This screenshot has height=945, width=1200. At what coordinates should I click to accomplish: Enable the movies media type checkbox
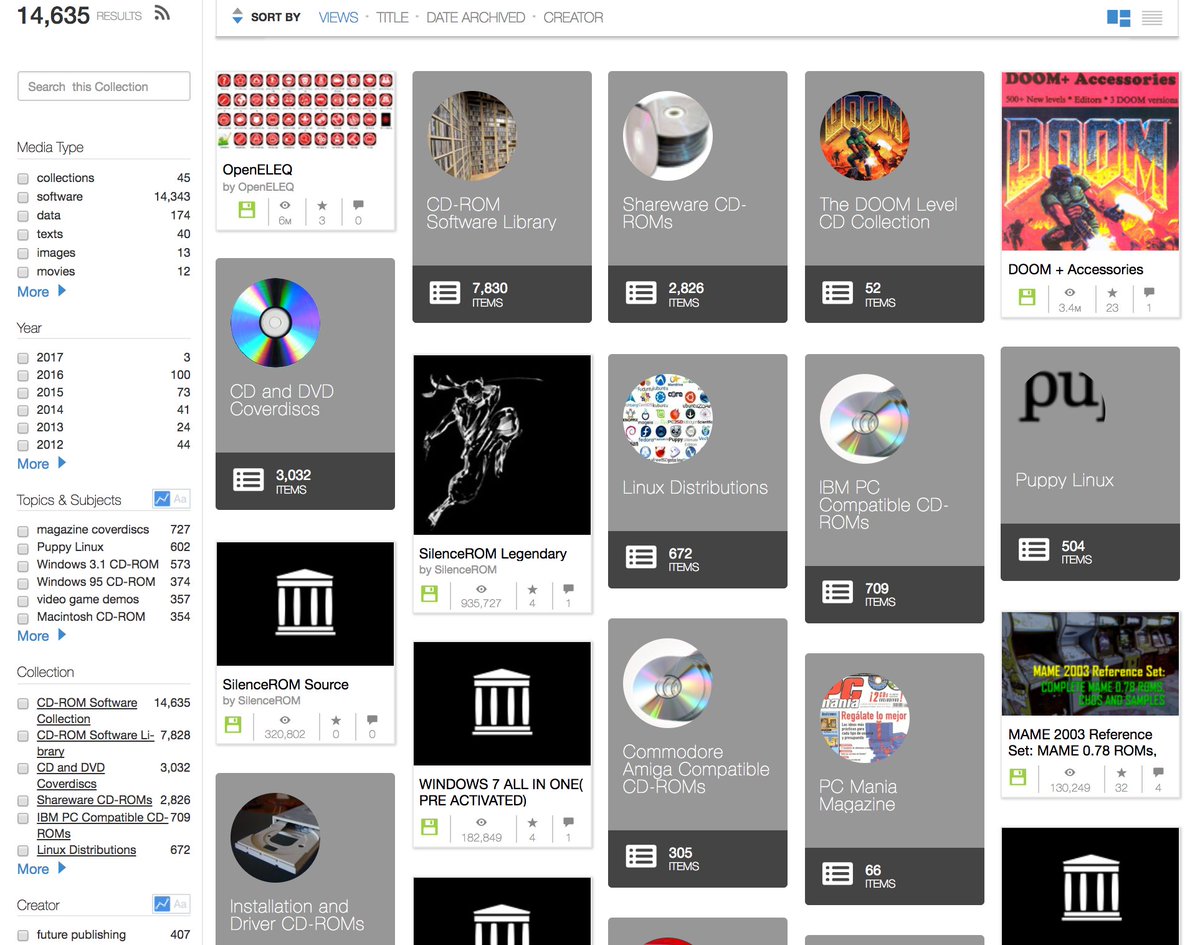23,272
